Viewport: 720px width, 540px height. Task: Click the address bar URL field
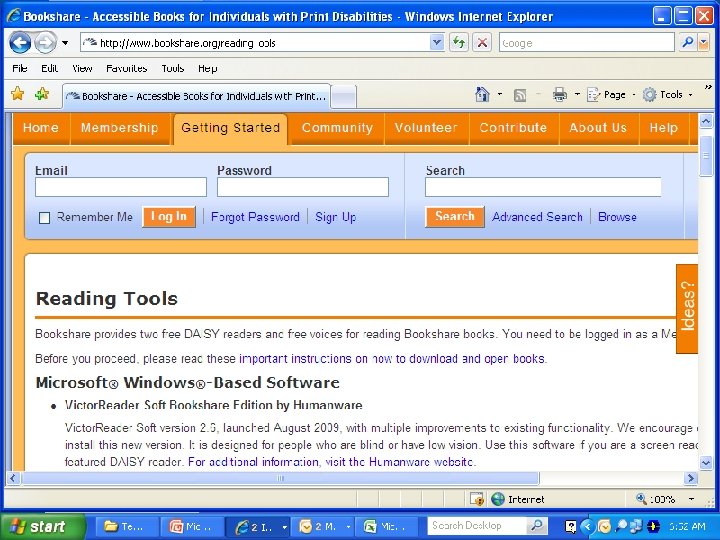click(255, 43)
